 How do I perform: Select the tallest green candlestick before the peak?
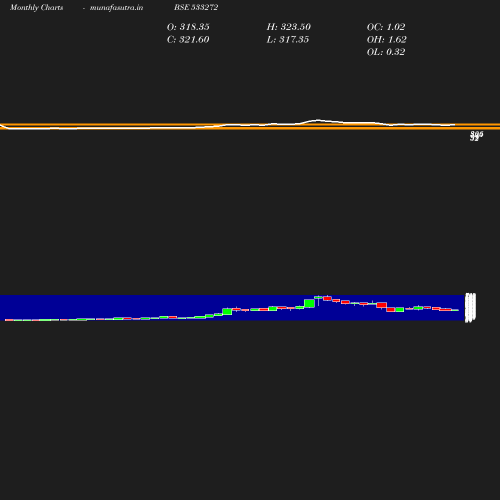coord(309,303)
